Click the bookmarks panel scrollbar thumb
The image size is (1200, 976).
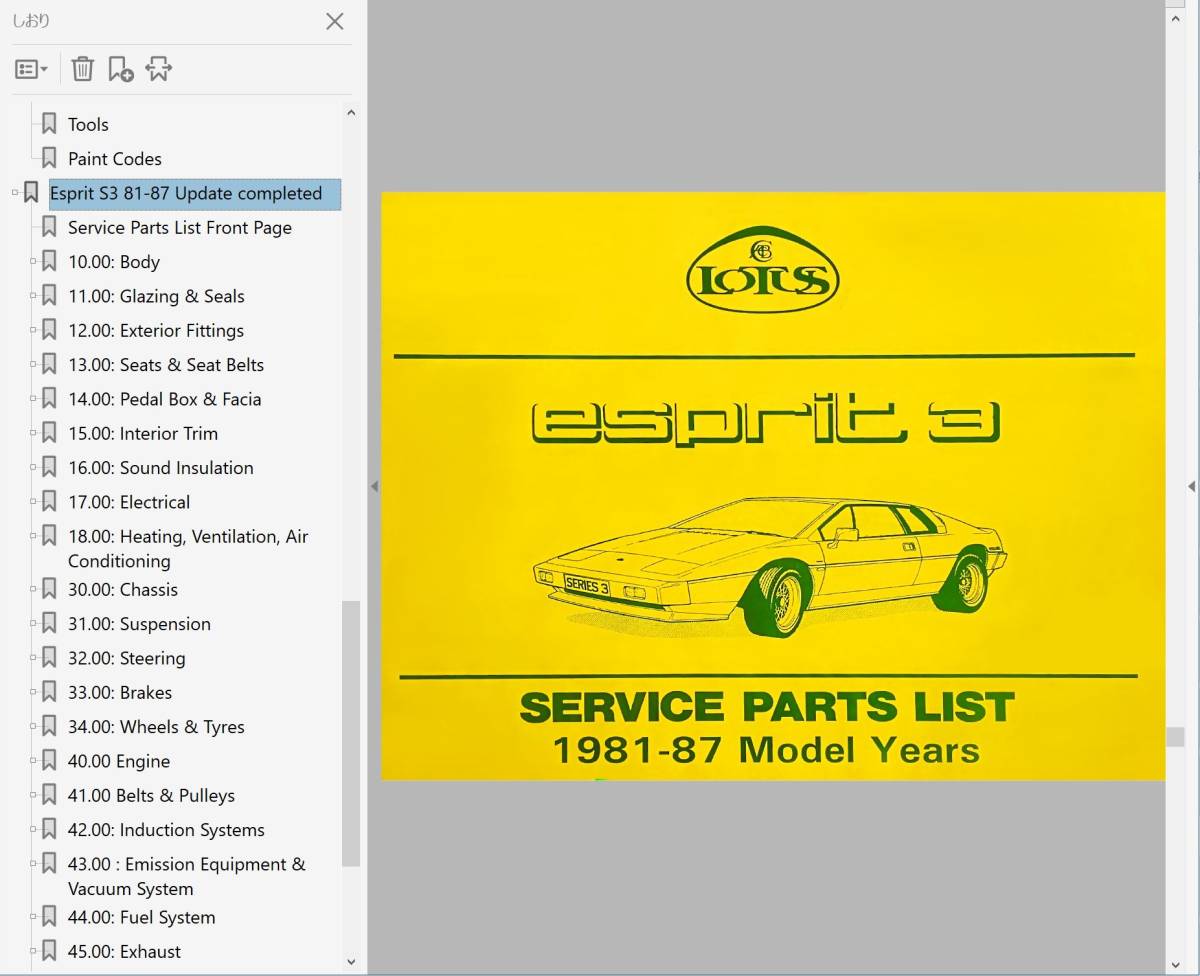click(350, 733)
